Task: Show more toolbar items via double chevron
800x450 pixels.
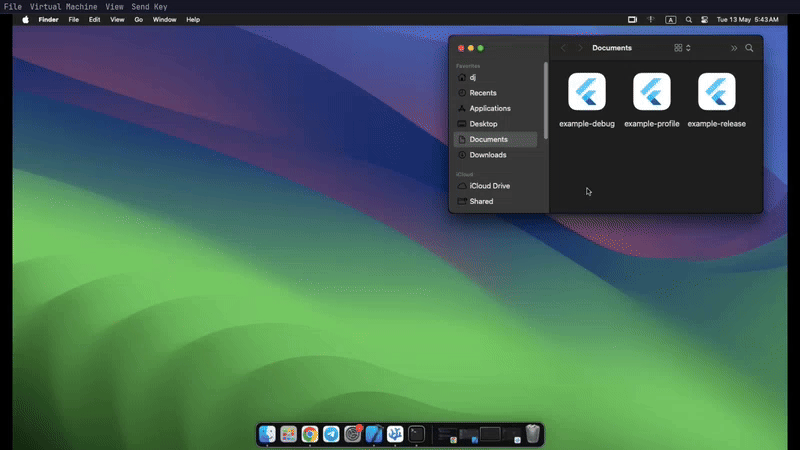Action: pos(734,48)
